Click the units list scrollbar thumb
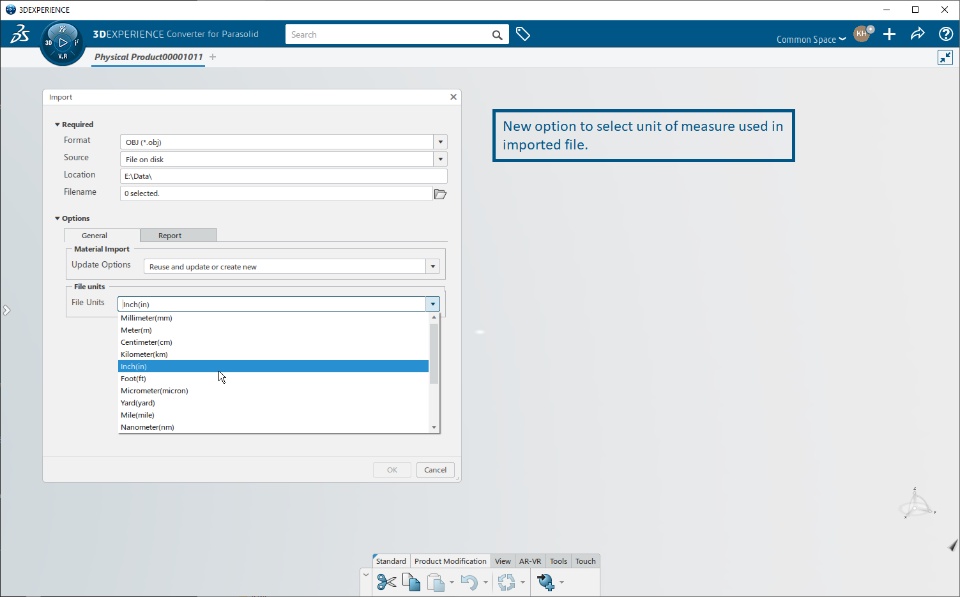The height and width of the screenshot is (597, 960). coord(434,353)
